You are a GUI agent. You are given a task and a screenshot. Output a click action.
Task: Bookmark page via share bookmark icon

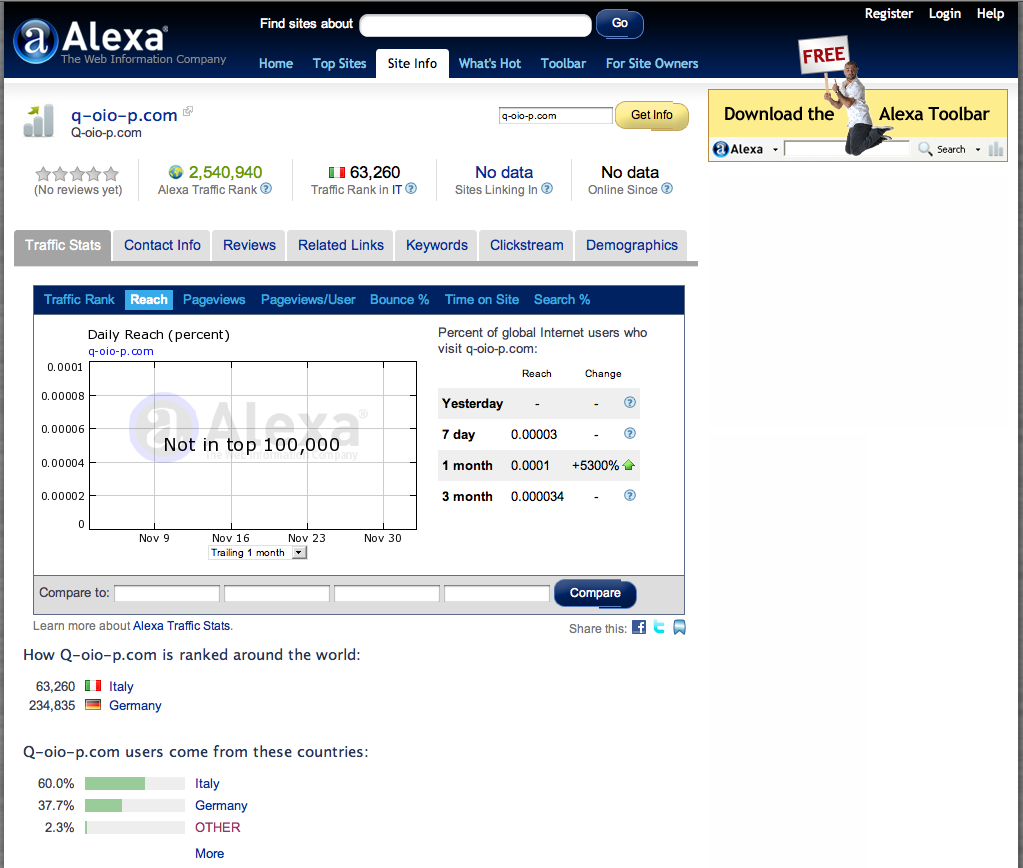pyautogui.click(x=679, y=627)
